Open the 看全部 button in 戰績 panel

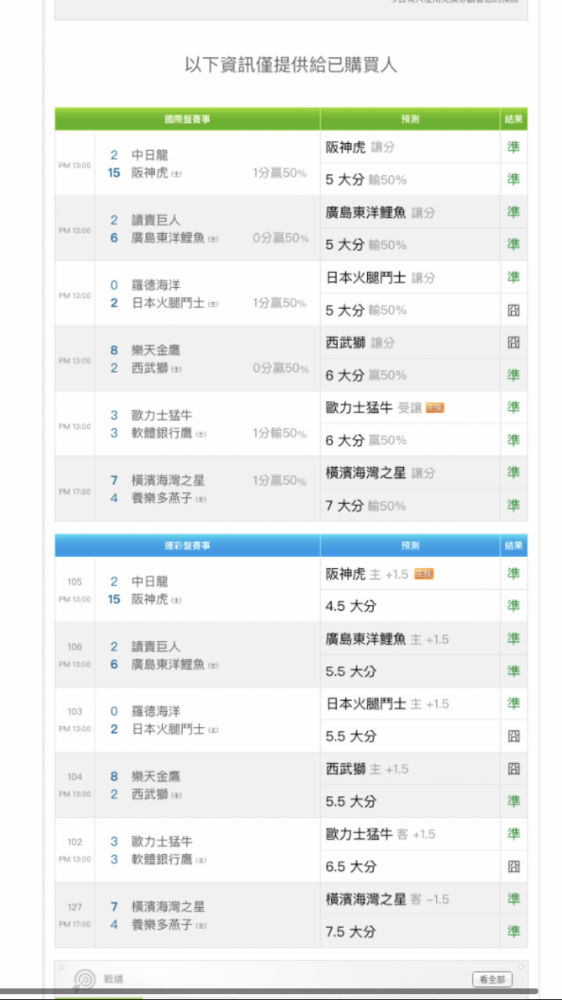pyautogui.click(x=492, y=979)
